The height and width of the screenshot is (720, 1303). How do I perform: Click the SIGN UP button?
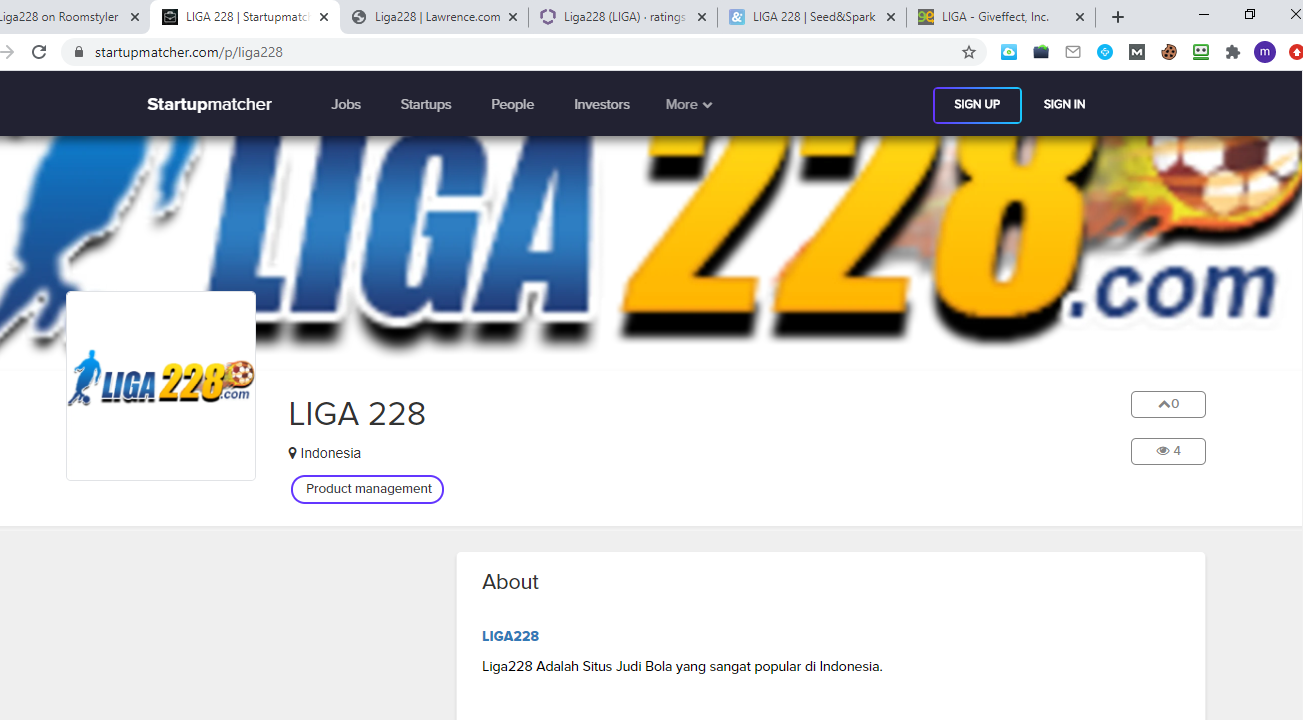(977, 105)
